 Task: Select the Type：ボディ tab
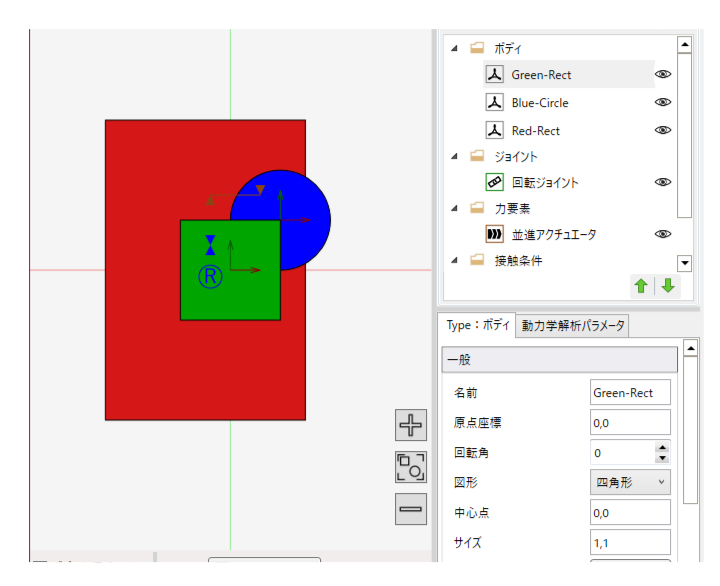[478, 326]
